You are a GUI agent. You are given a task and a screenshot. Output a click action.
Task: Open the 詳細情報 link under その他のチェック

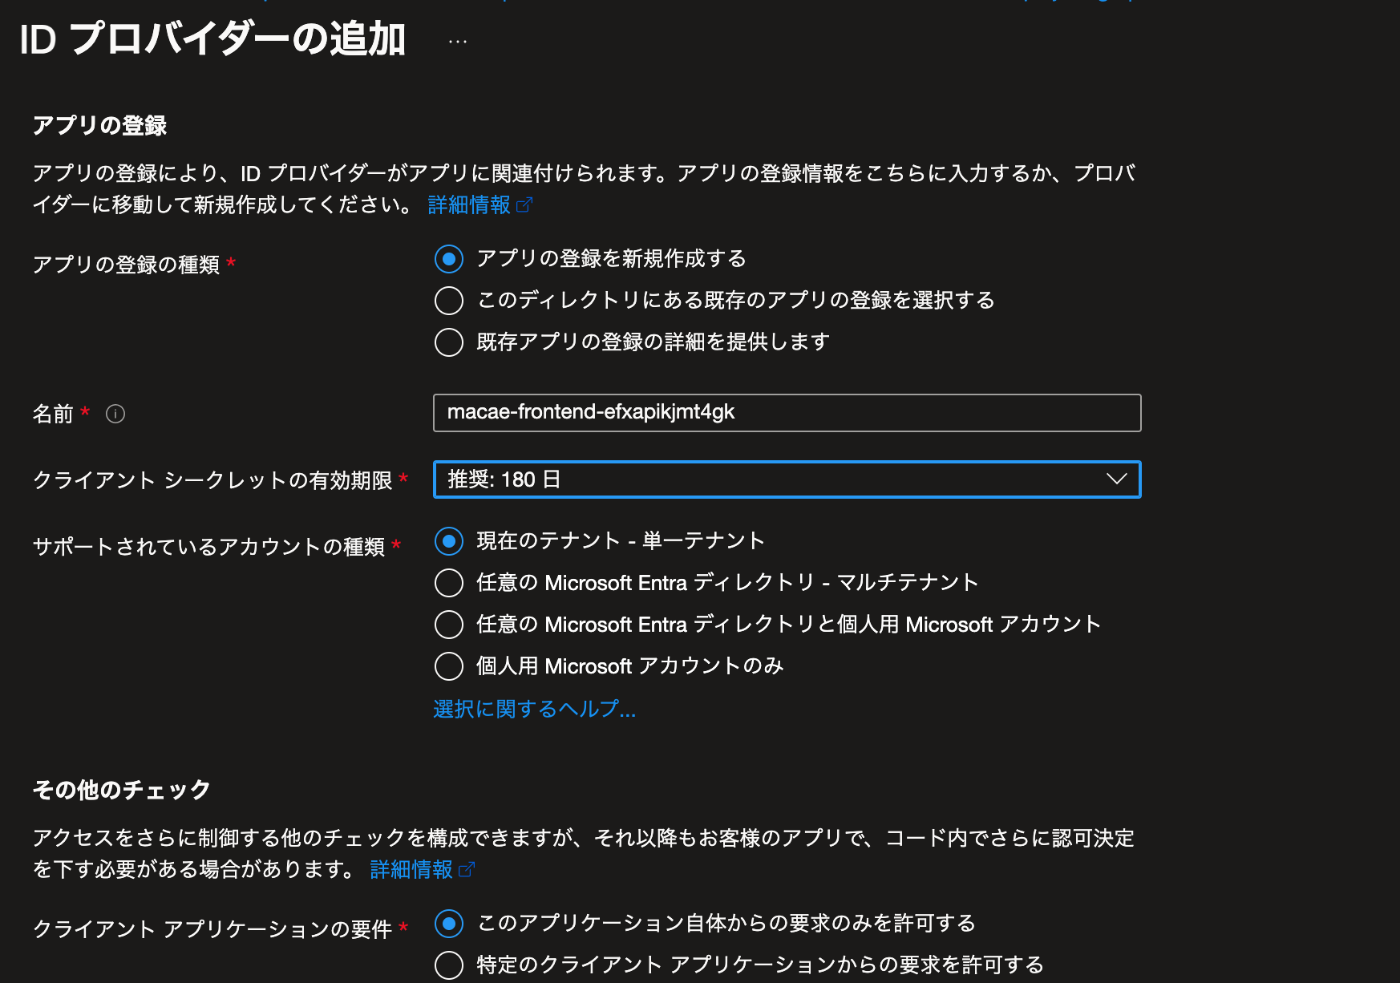tap(410, 870)
